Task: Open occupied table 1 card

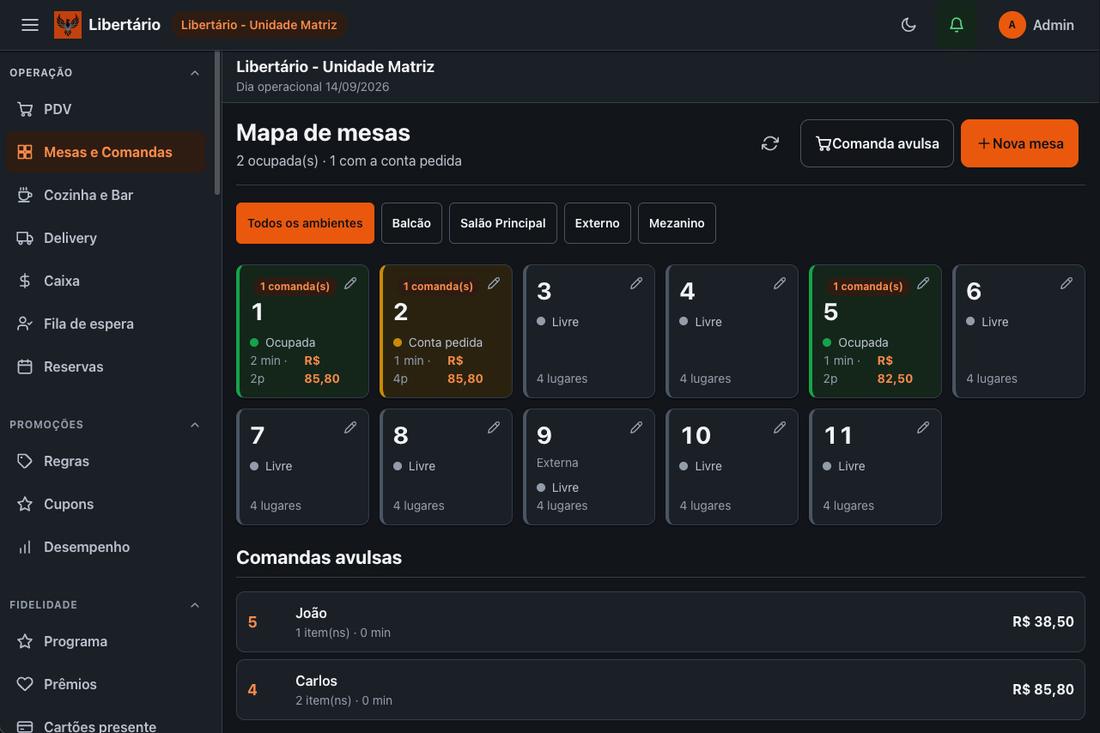Action: (302, 331)
